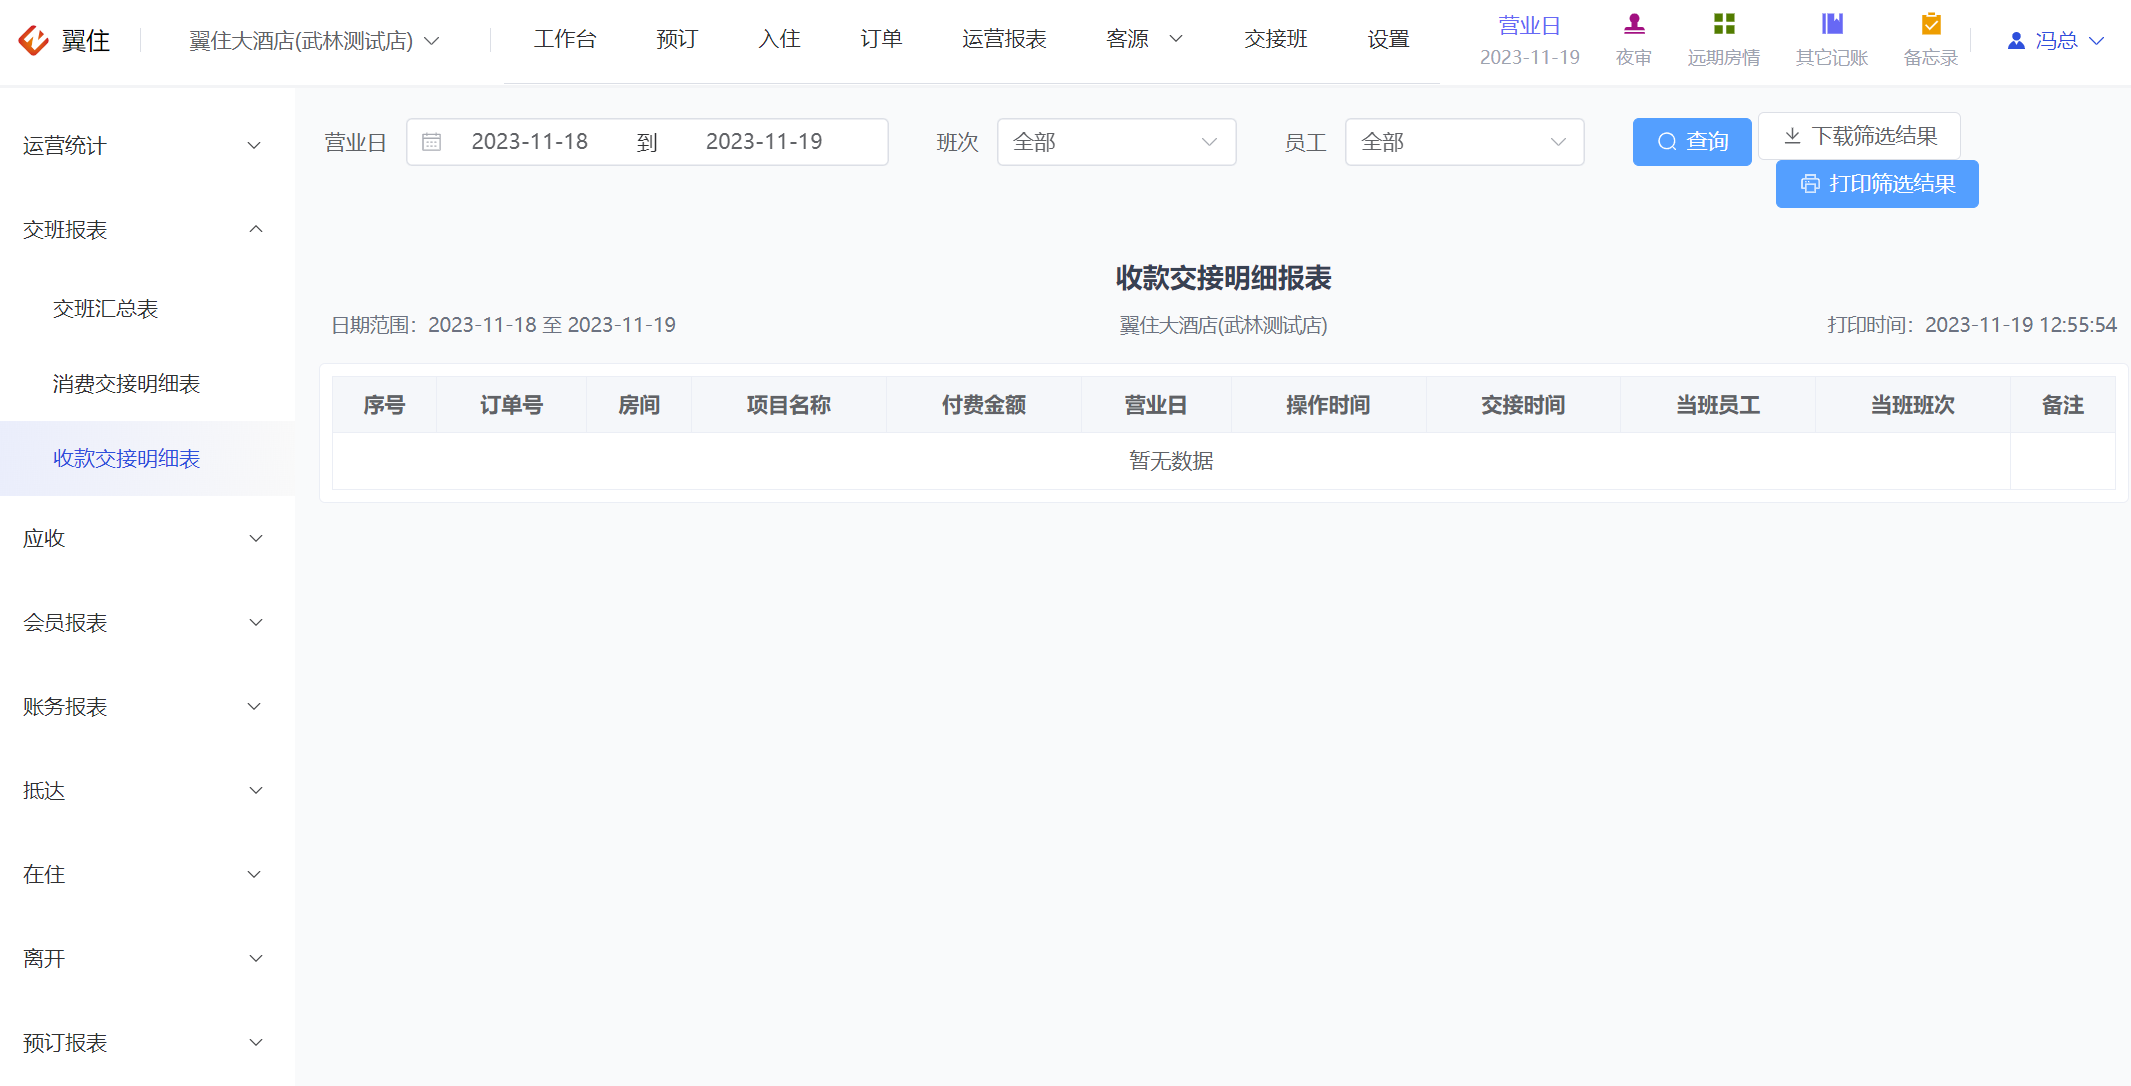Screen dimensions: 2131x1086
Task: Select 消费交接明细表 in the sidebar
Action: [x=147, y=384]
